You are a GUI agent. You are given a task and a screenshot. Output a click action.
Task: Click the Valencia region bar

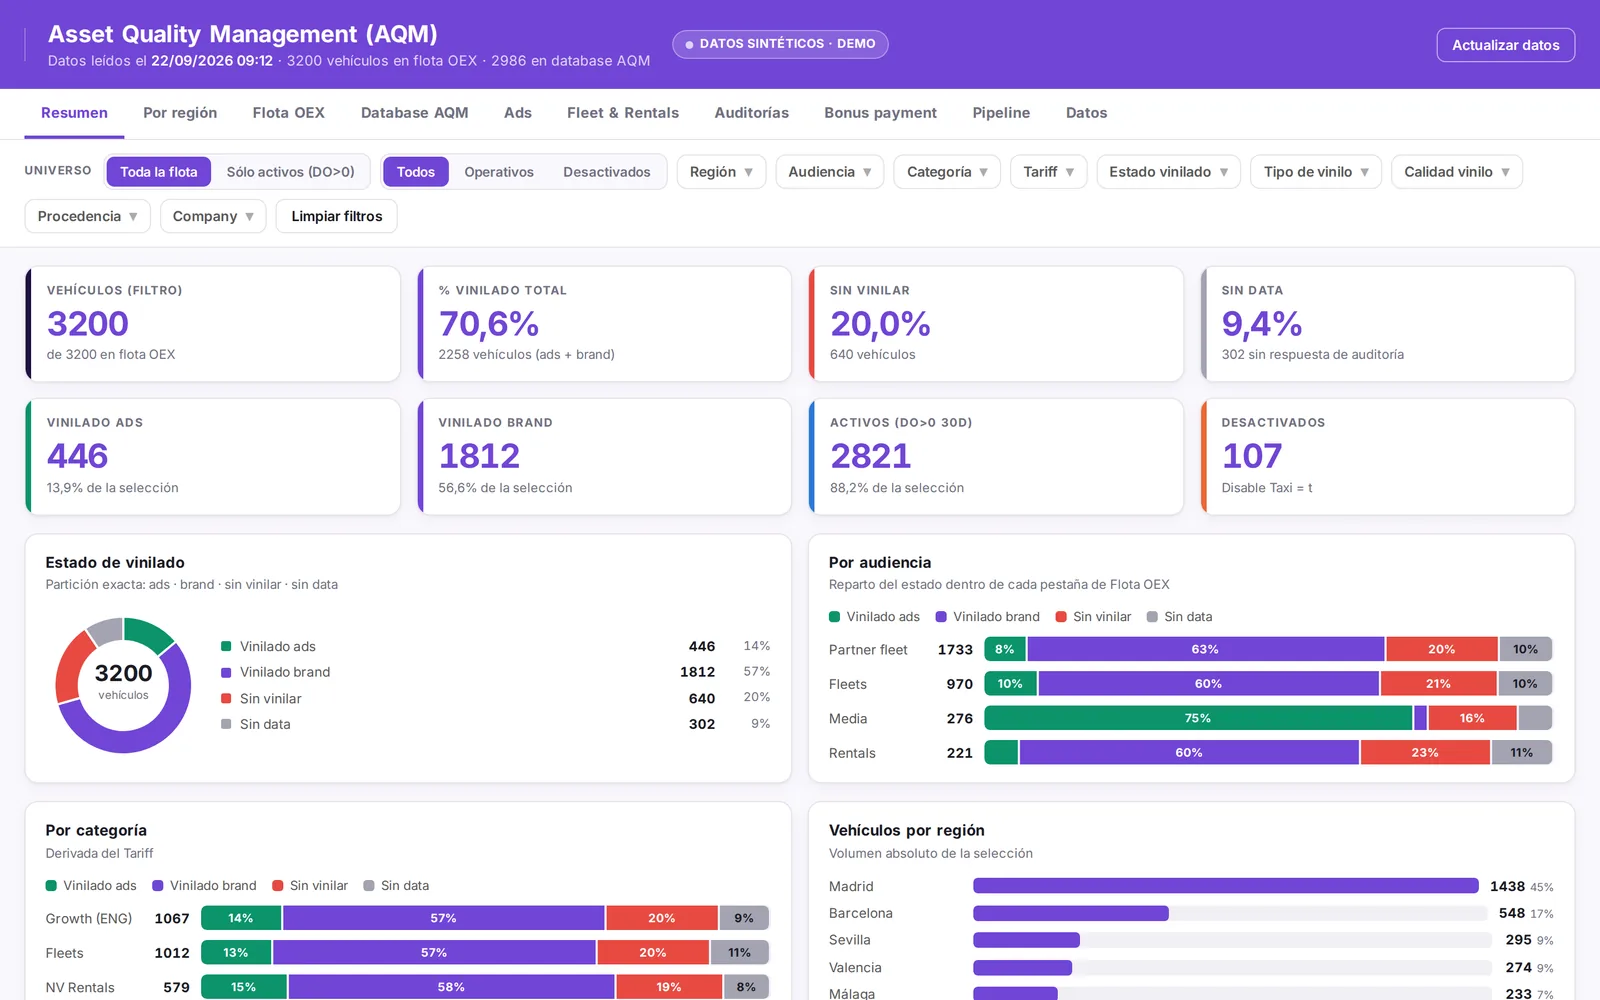point(1022,968)
